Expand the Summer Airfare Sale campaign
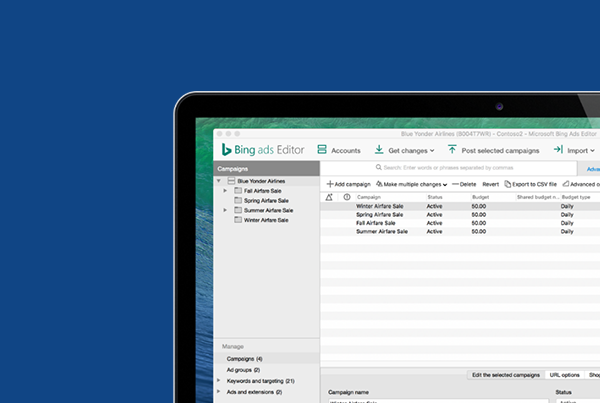The height and width of the screenshot is (403, 600). (x=225, y=210)
